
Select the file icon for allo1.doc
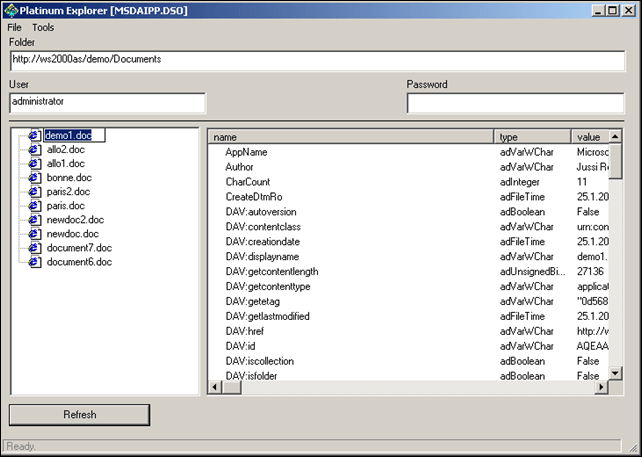[35, 163]
